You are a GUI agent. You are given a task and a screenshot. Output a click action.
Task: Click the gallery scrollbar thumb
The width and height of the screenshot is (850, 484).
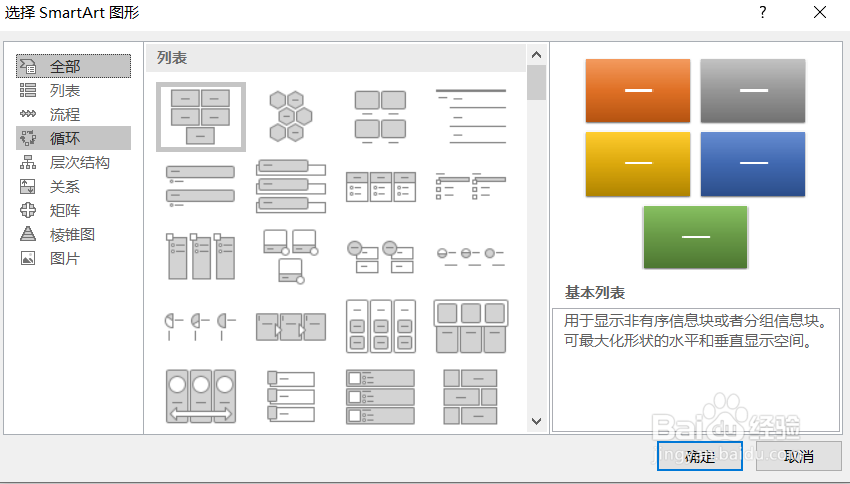click(x=537, y=82)
